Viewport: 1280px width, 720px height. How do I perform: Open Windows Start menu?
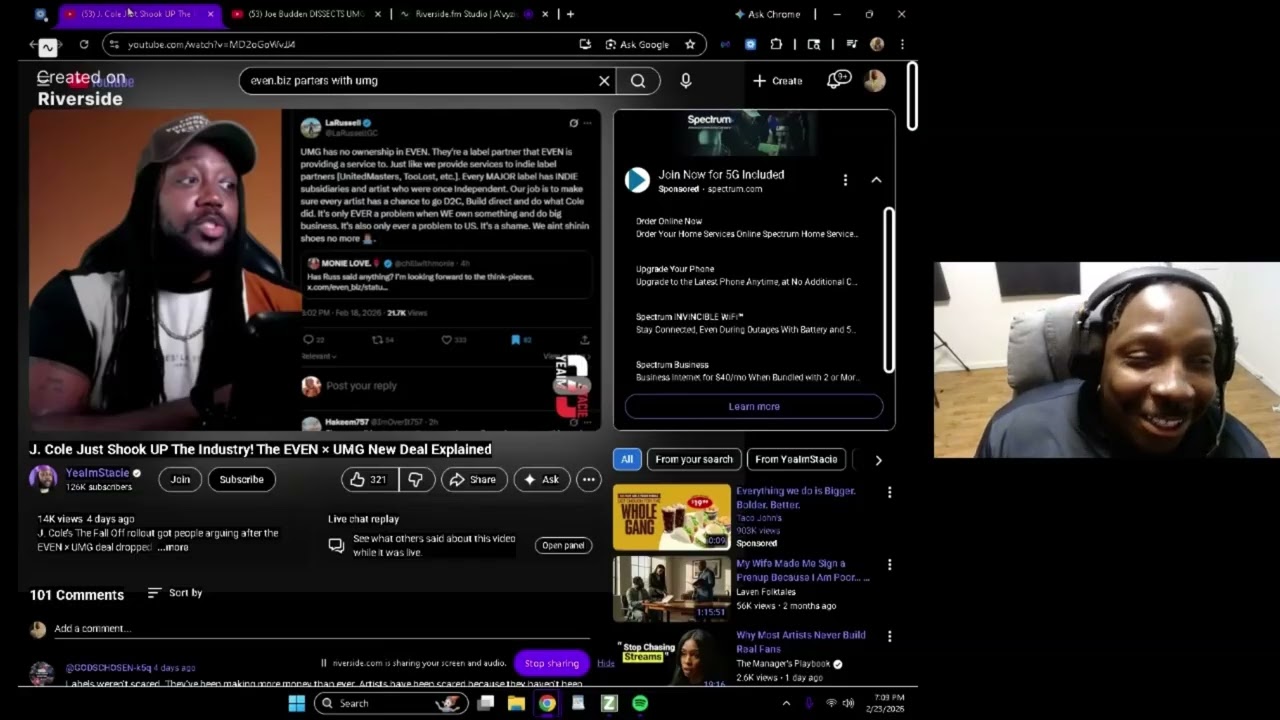tap(297, 703)
